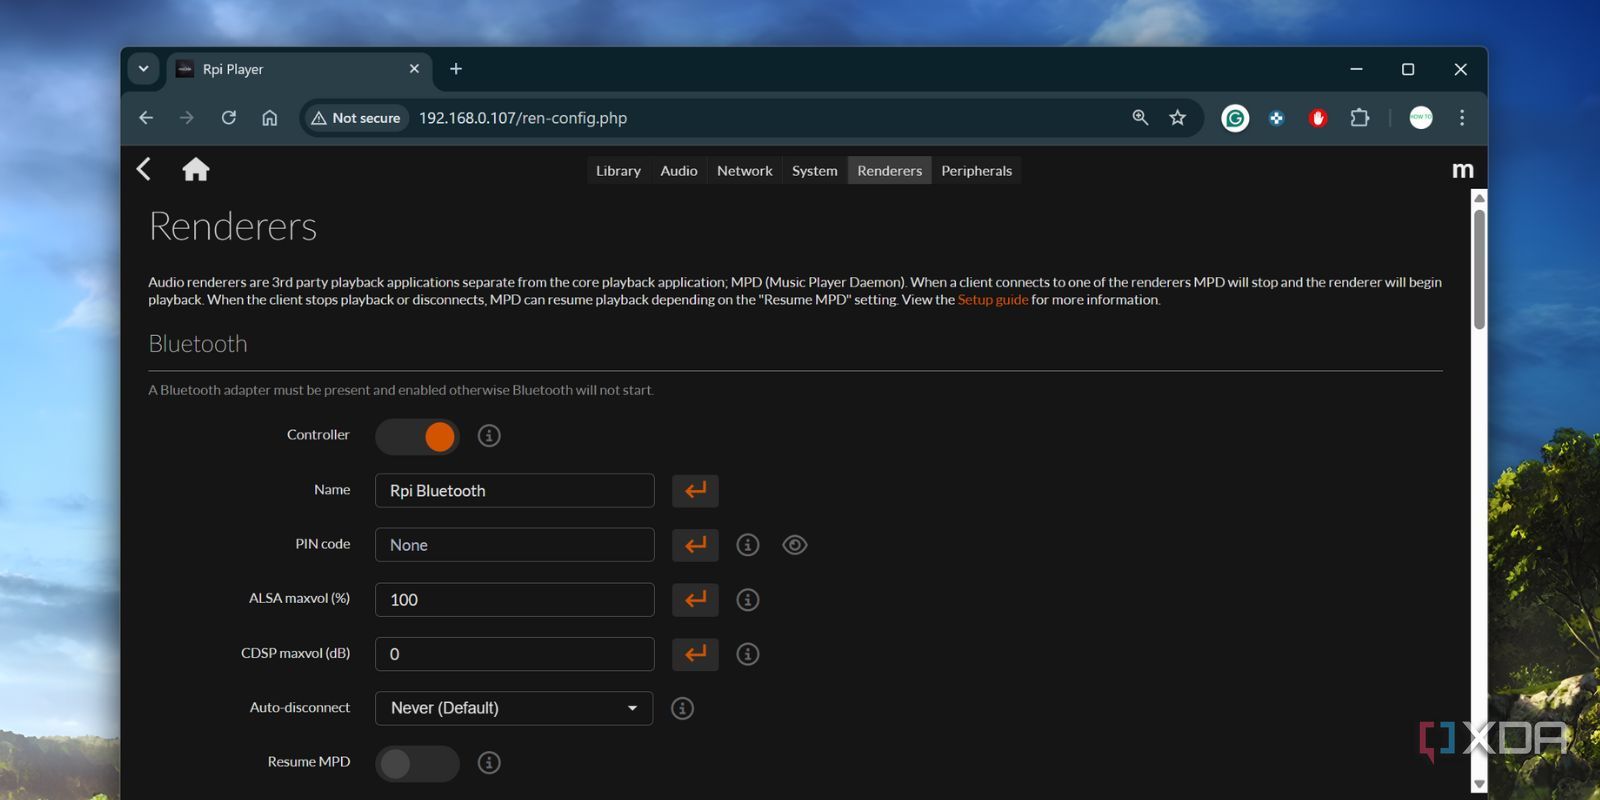Open the Auto-disconnect dropdown
Image resolution: width=1600 pixels, height=800 pixels.
tap(514, 708)
